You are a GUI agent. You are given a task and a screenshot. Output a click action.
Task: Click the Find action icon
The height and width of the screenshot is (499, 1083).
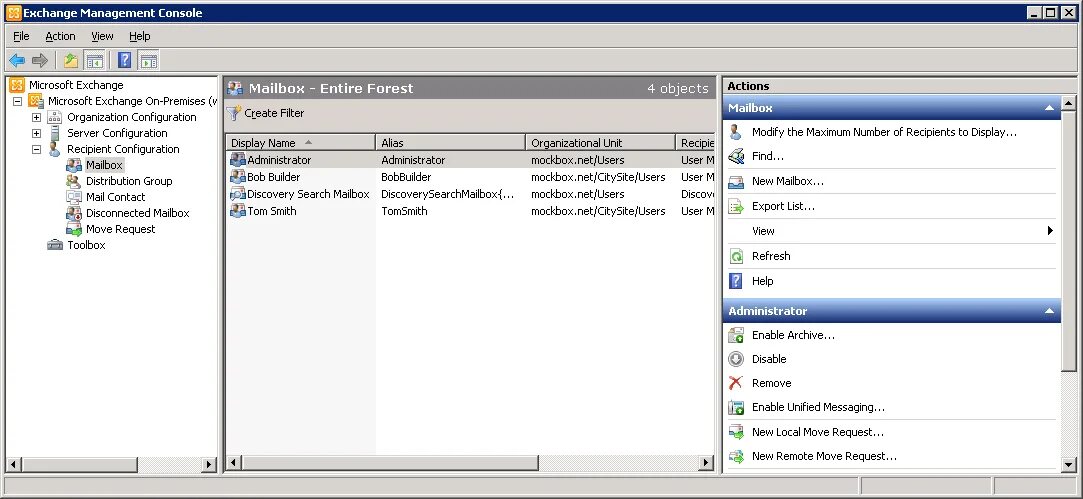point(736,156)
